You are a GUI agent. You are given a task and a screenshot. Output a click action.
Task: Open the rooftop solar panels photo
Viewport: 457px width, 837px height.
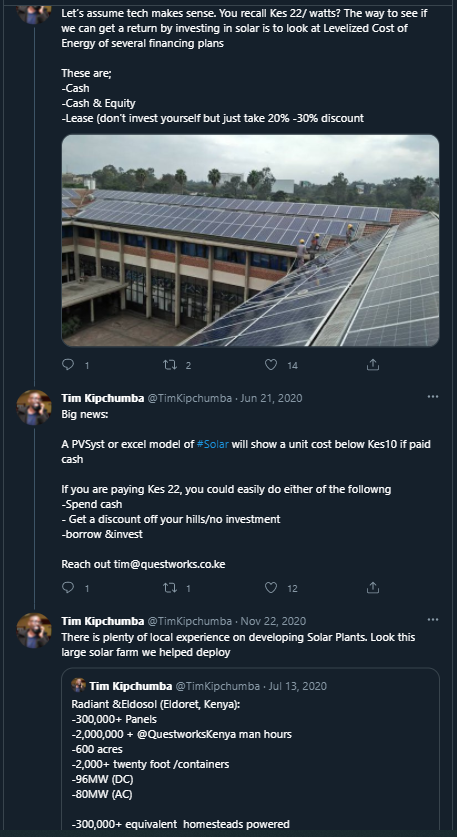[x=250, y=240]
